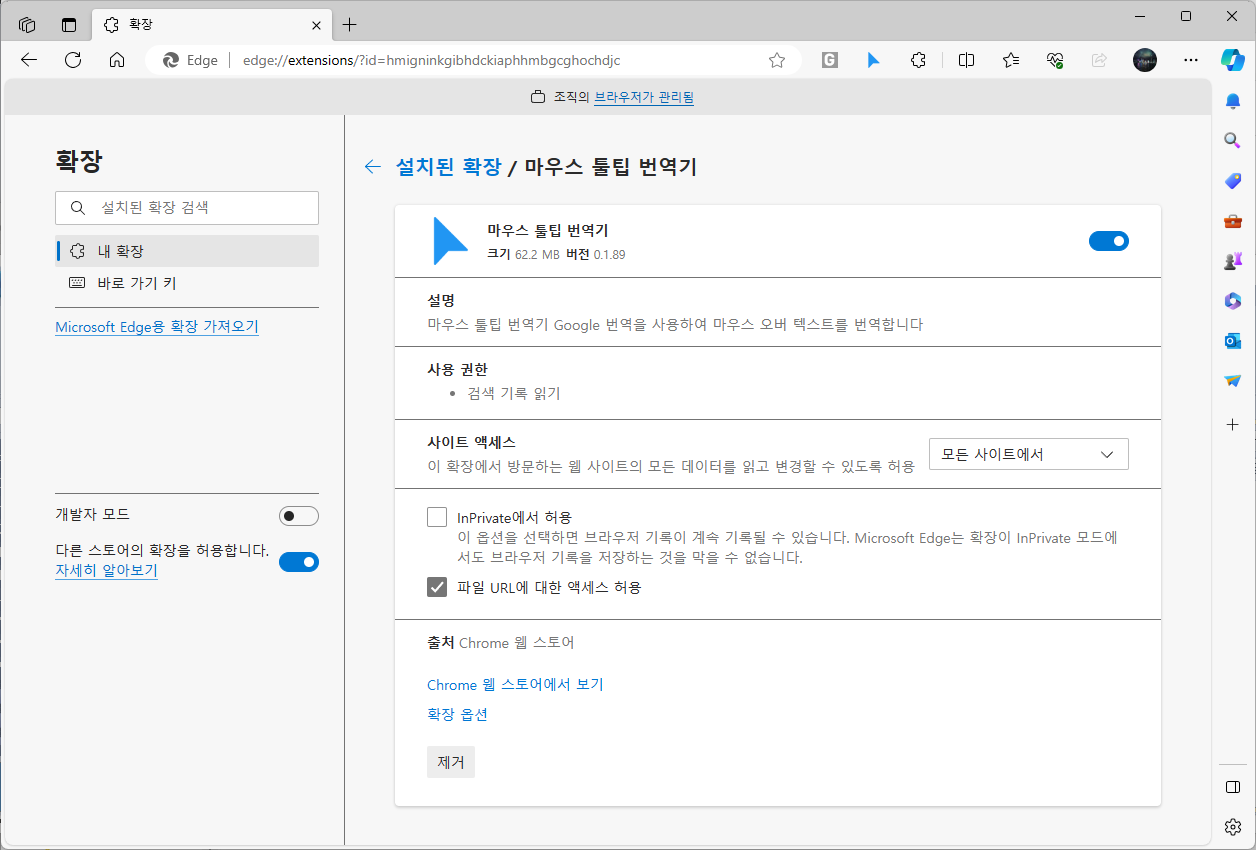This screenshot has height=850, width=1256.
Task: Toggle sidebar visibility icon at bottom right
Action: (1233, 787)
